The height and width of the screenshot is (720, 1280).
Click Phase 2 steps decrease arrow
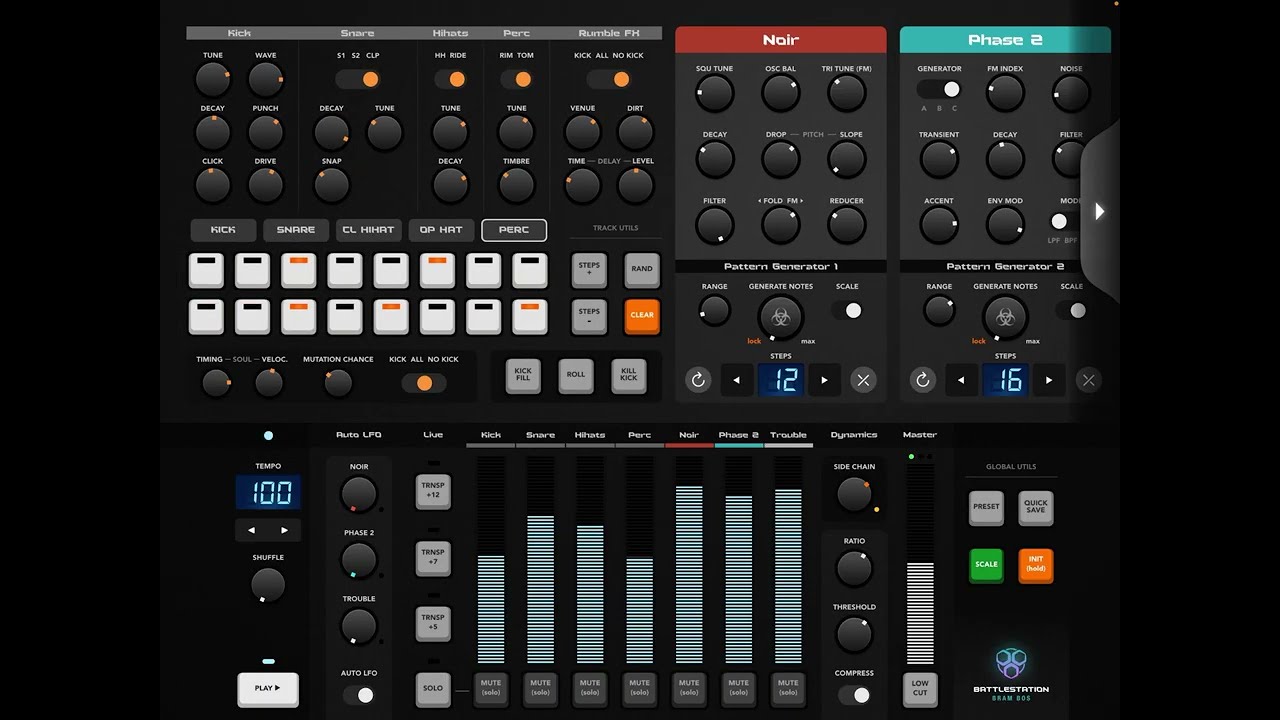(x=962, y=380)
